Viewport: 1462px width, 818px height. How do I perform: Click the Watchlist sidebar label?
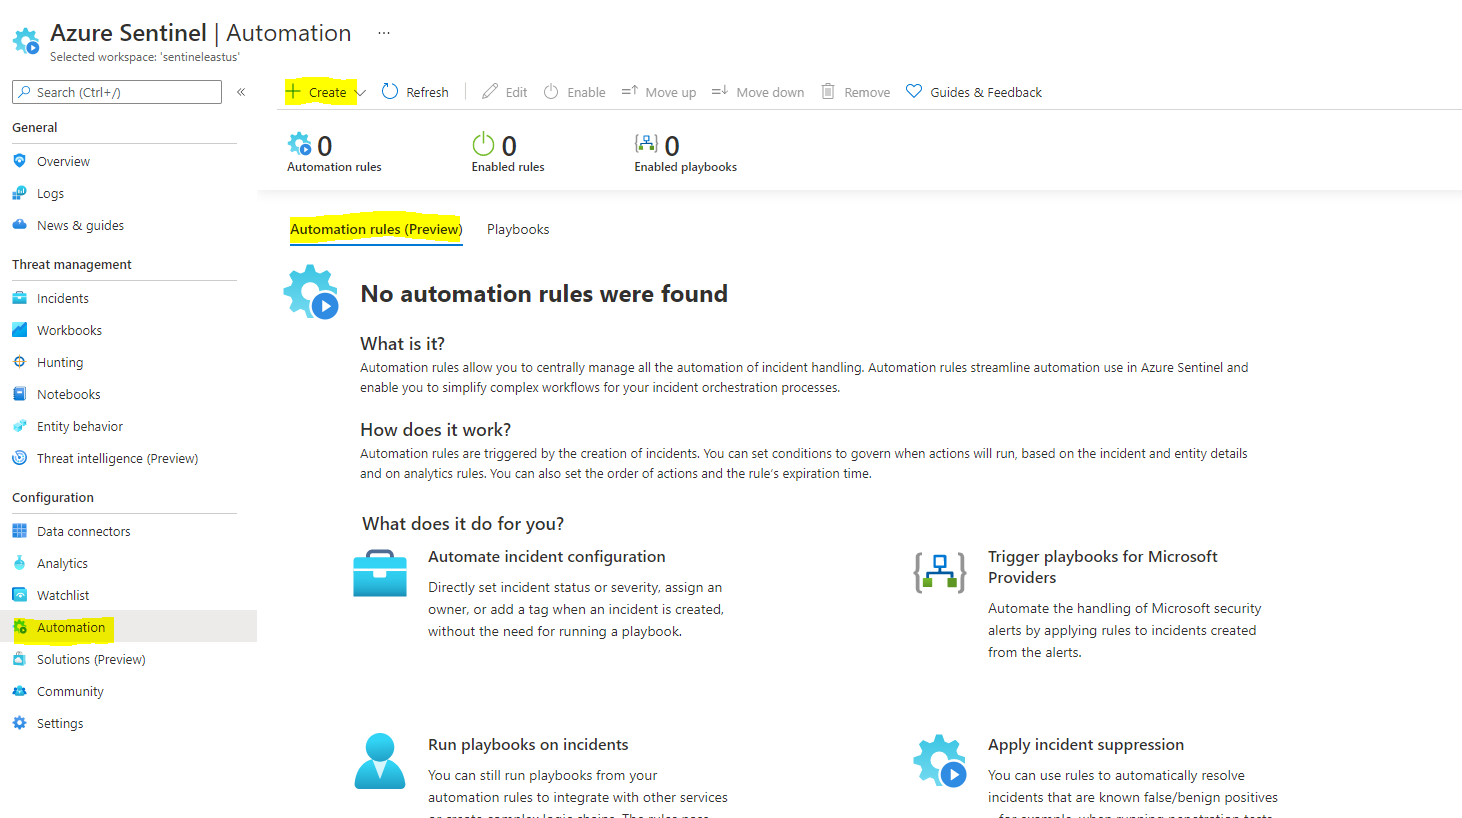(63, 595)
